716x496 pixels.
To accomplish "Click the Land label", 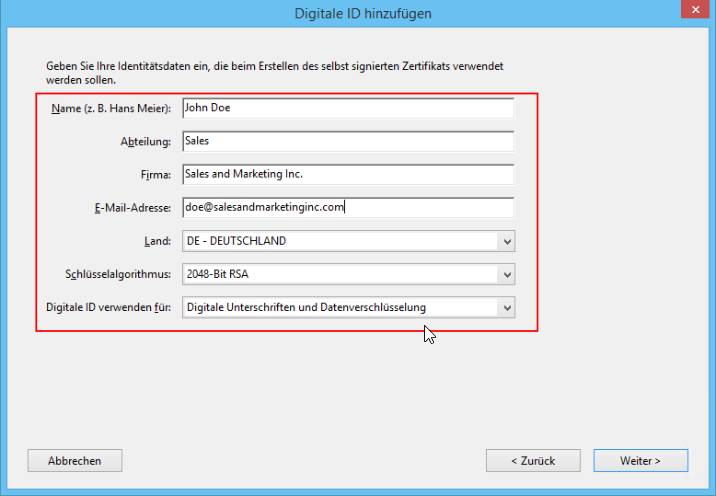I will [x=158, y=241].
